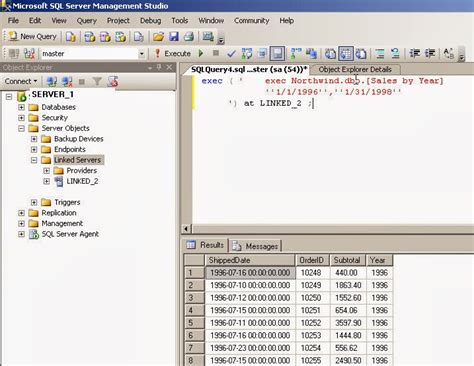
Task: Open the Edit menu
Action: (35, 21)
